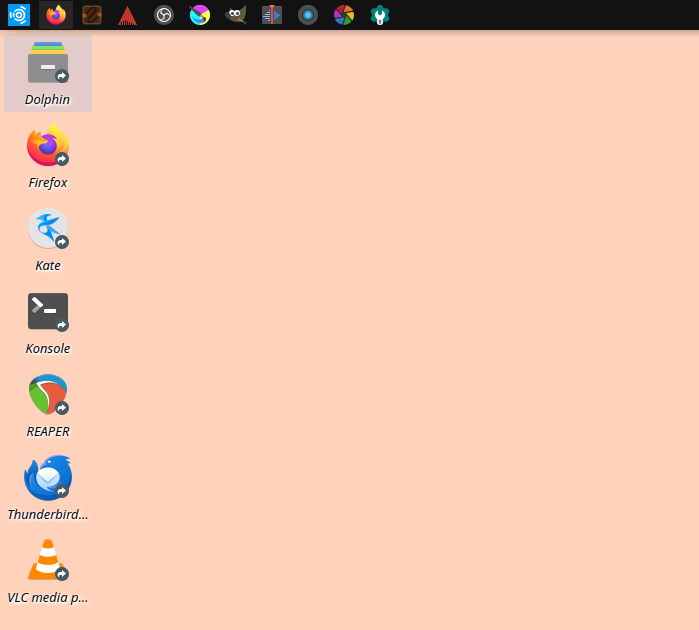Launch Firefox from the top panel

click(x=56, y=15)
